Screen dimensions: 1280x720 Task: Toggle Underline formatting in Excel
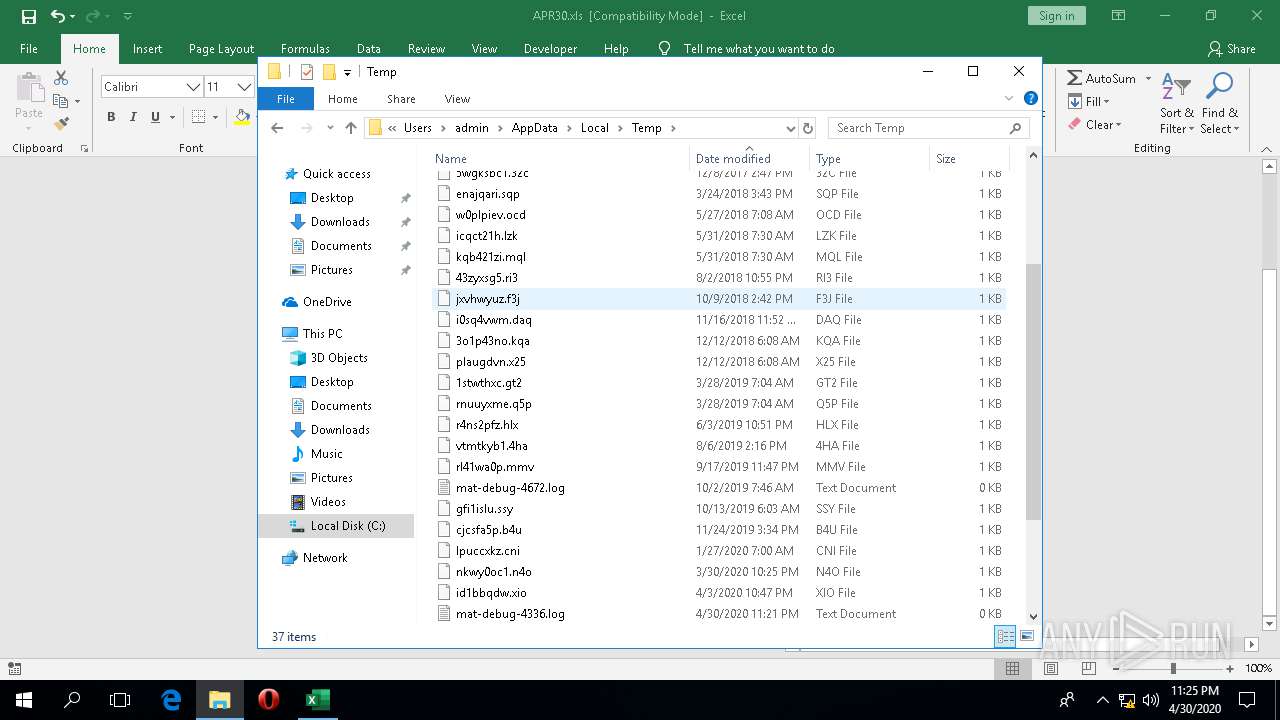click(x=155, y=117)
